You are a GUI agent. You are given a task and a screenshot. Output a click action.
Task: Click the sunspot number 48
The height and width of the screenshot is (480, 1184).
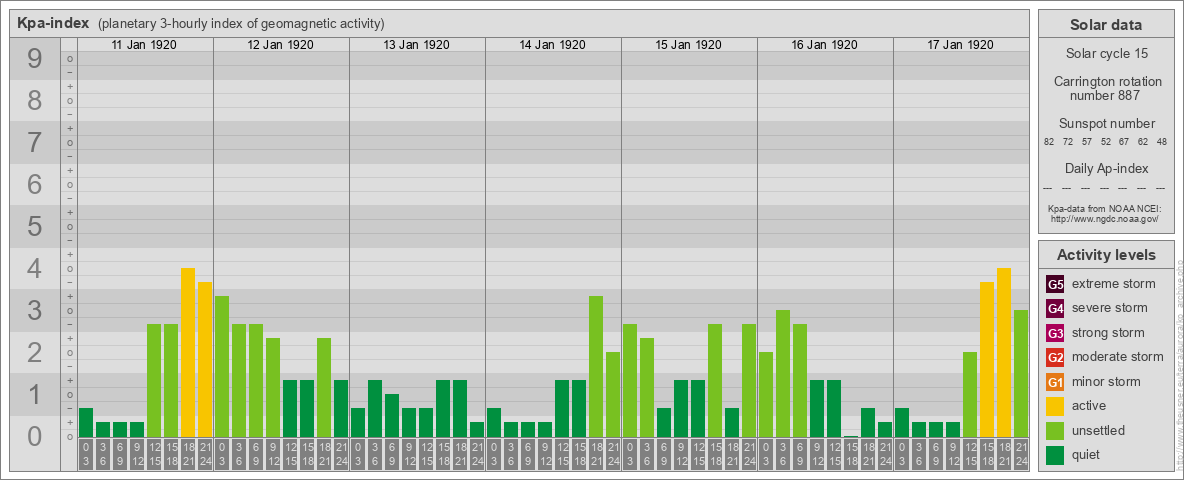1162,142
